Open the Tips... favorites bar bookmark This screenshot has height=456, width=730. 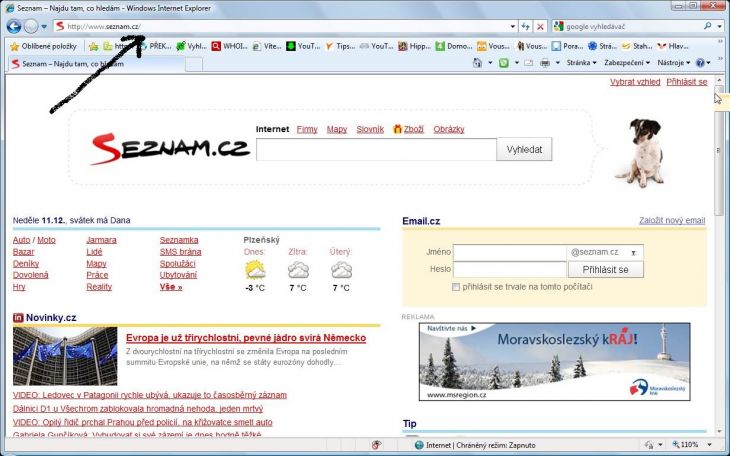tap(340, 46)
